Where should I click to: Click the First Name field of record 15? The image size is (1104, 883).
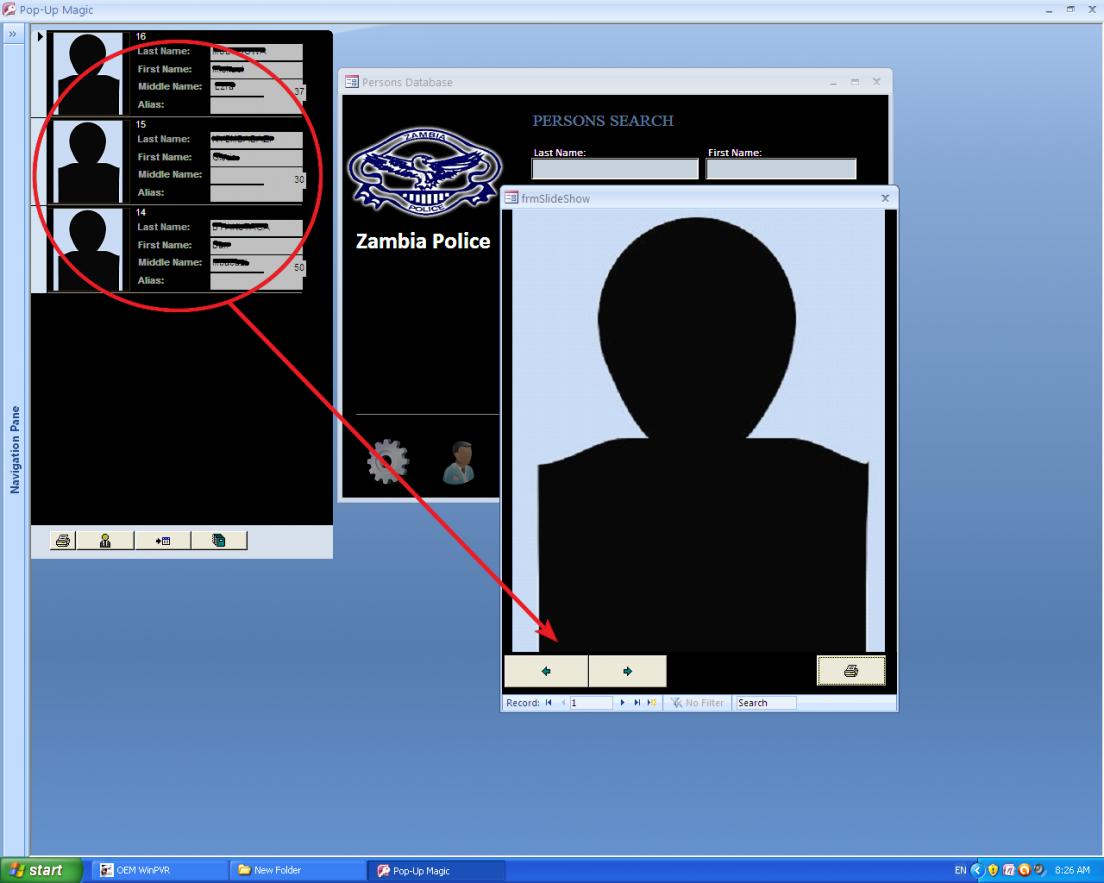(x=256, y=158)
